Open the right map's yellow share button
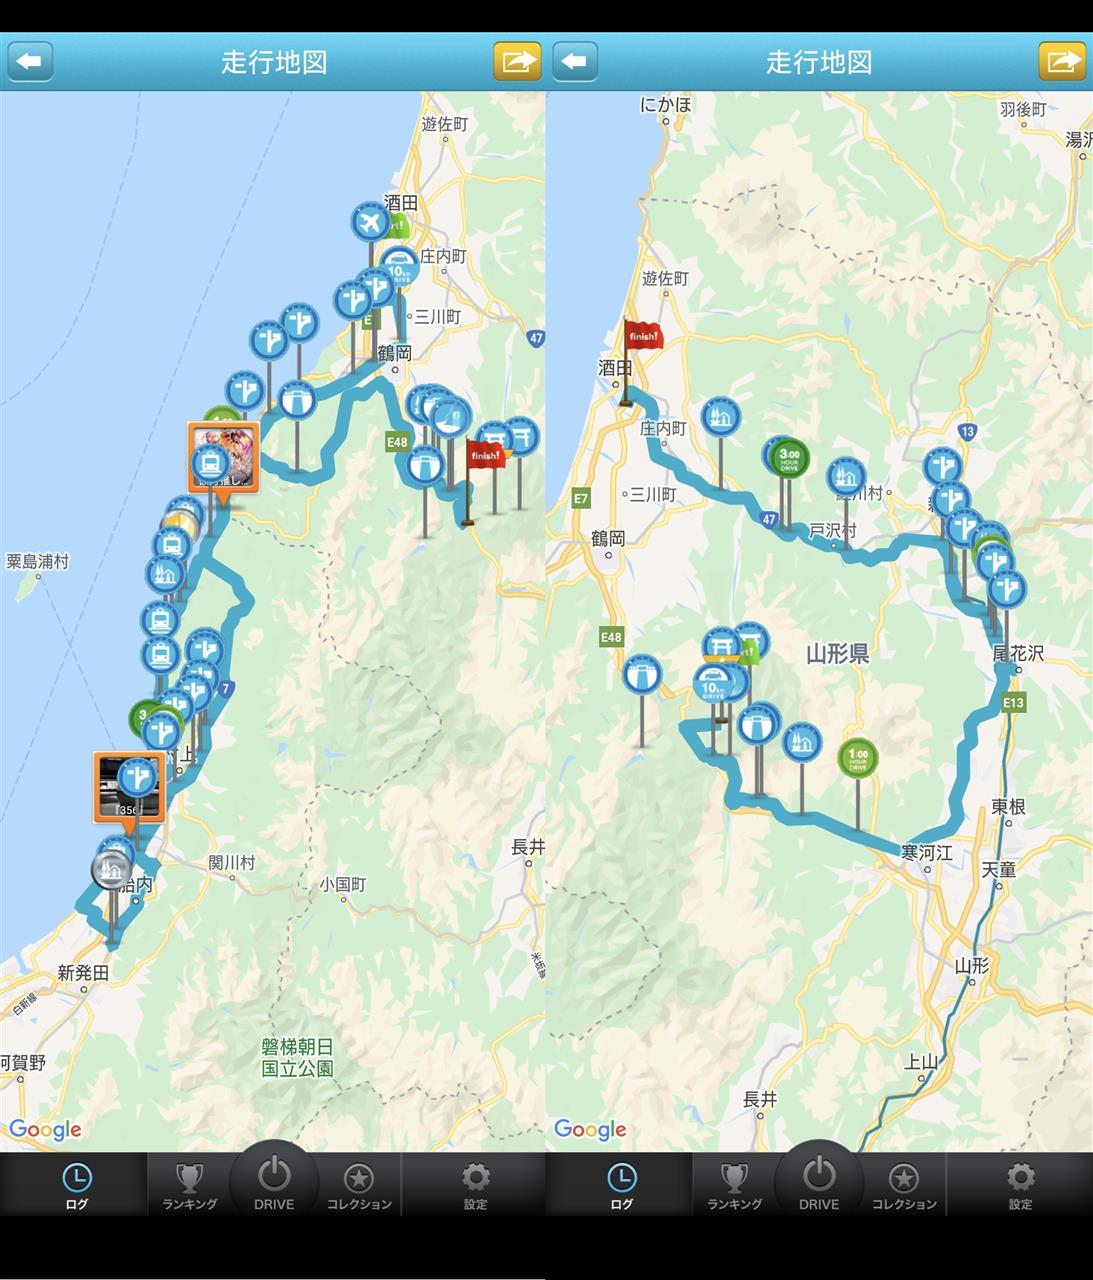This screenshot has height=1280, width=1093. 1062,62
